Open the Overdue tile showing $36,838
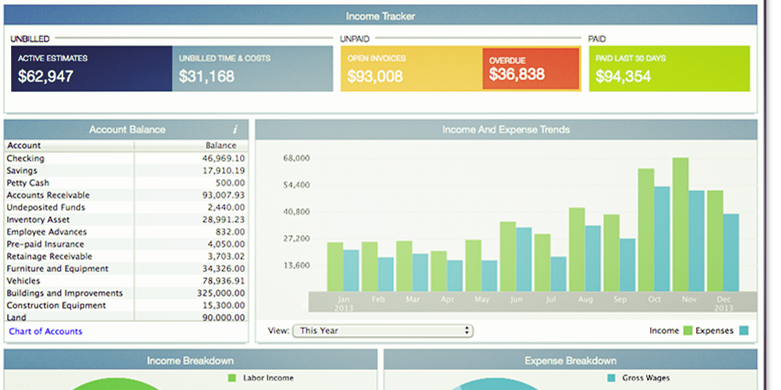This screenshot has height=390, width=781. tap(531, 69)
